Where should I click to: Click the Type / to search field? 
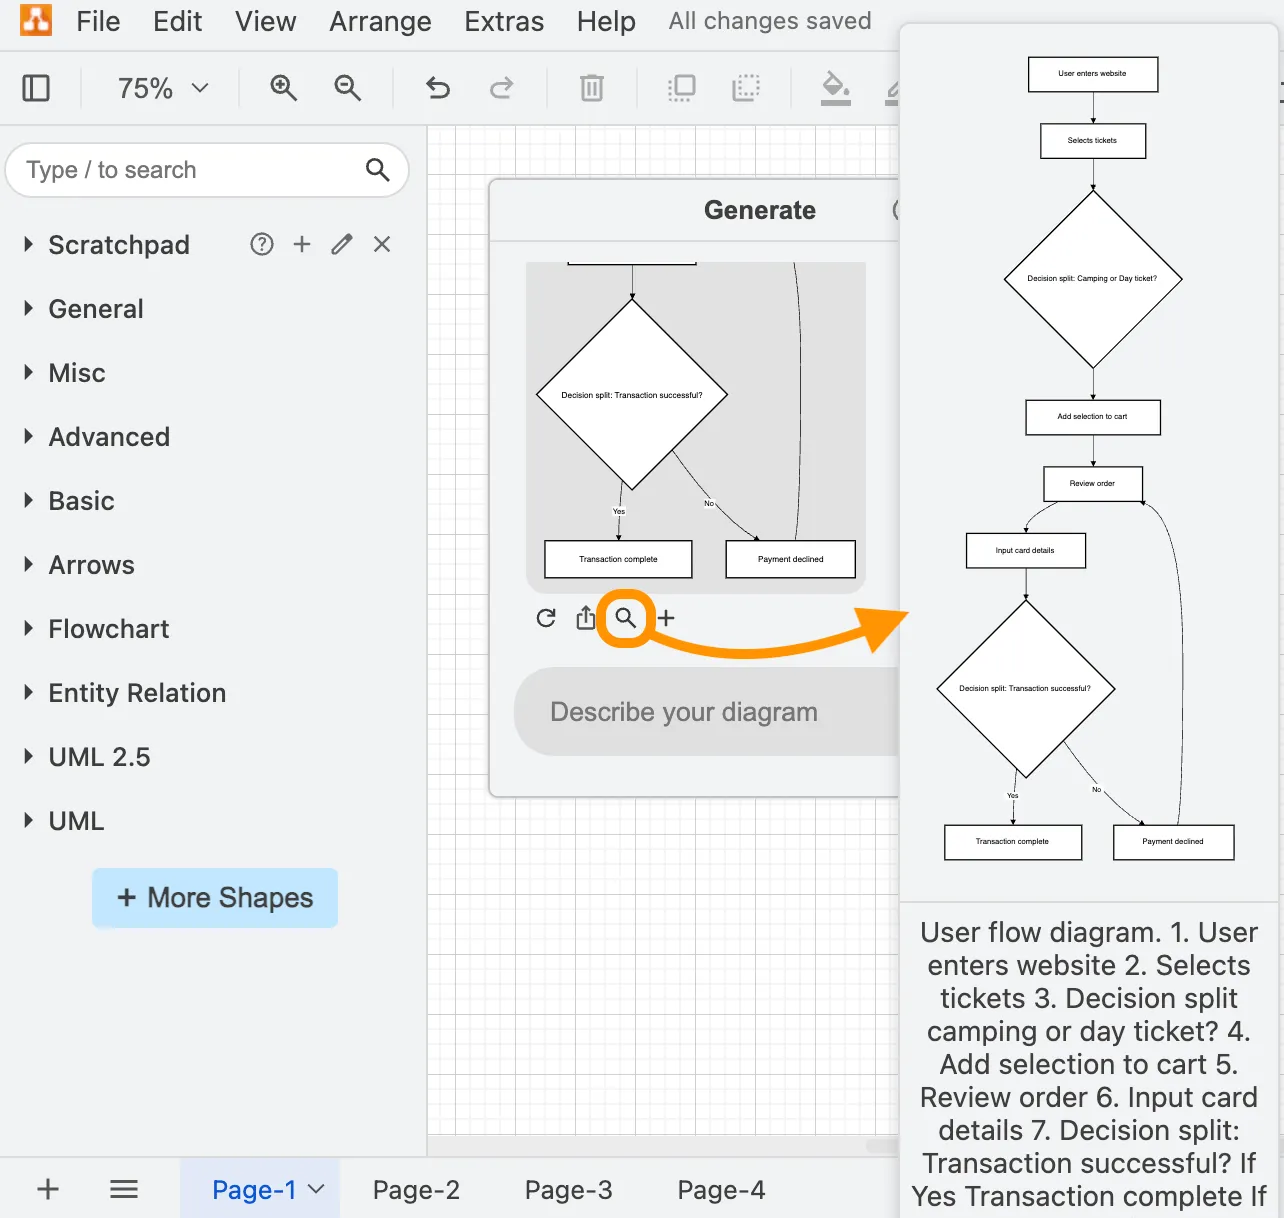tap(207, 170)
